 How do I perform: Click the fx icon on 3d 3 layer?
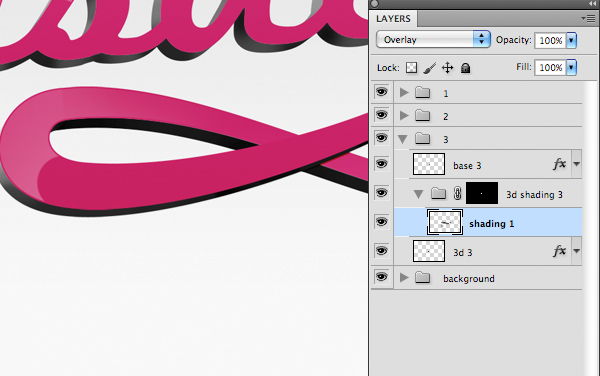click(559, 251)
